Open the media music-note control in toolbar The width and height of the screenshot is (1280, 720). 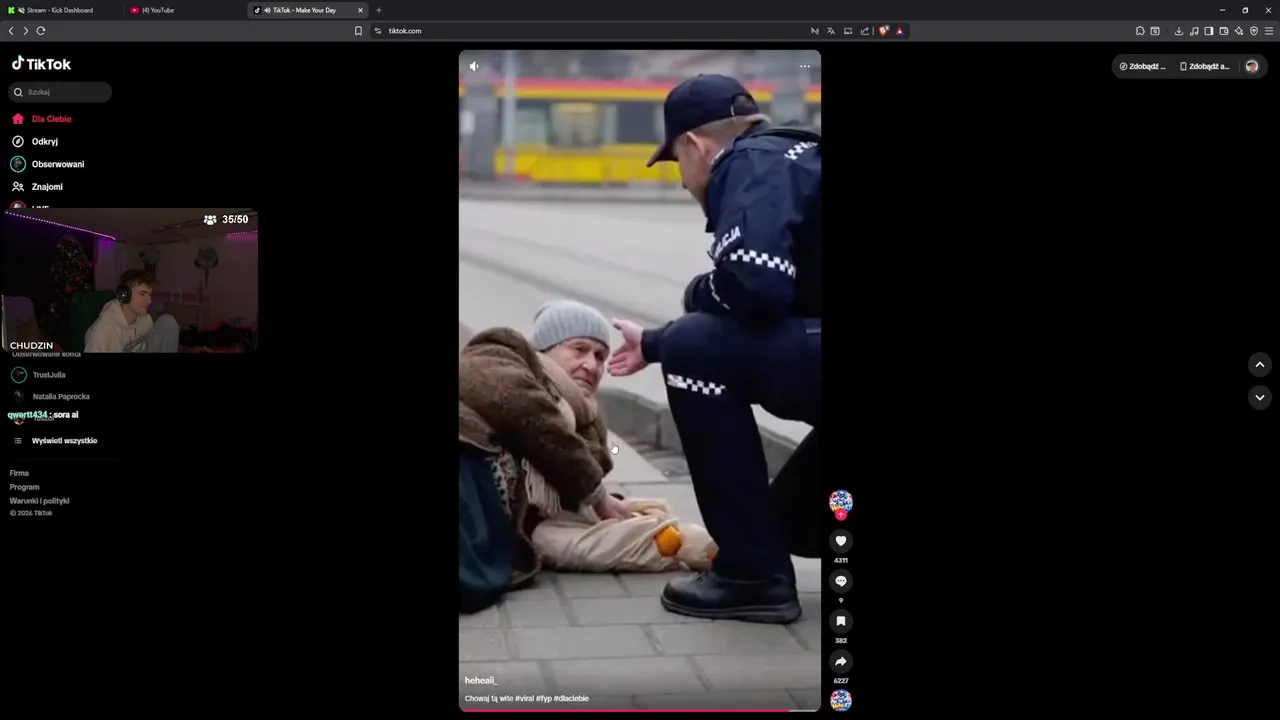pos(1194,31)
